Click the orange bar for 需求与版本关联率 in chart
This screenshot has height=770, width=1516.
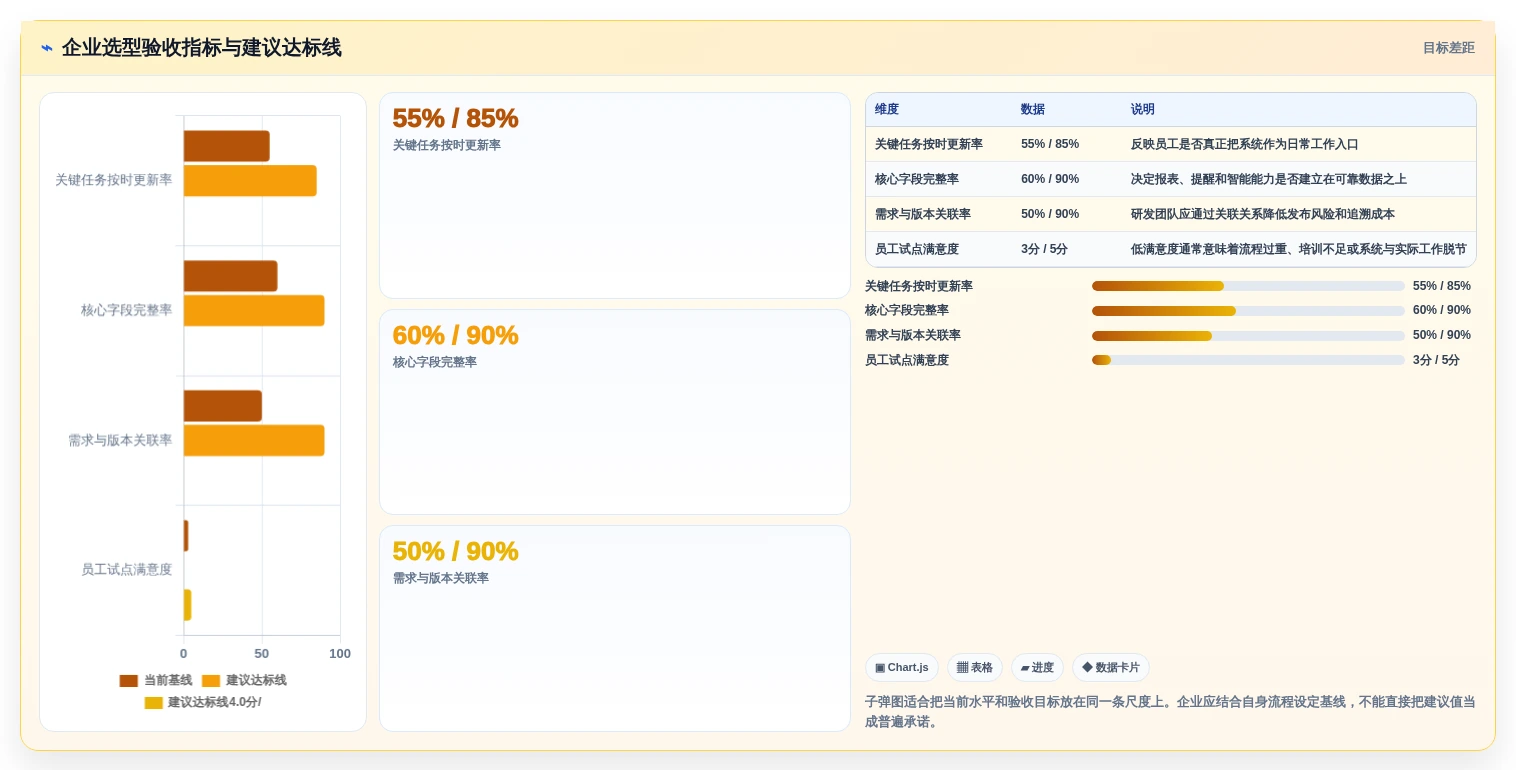tap(254, 440)
